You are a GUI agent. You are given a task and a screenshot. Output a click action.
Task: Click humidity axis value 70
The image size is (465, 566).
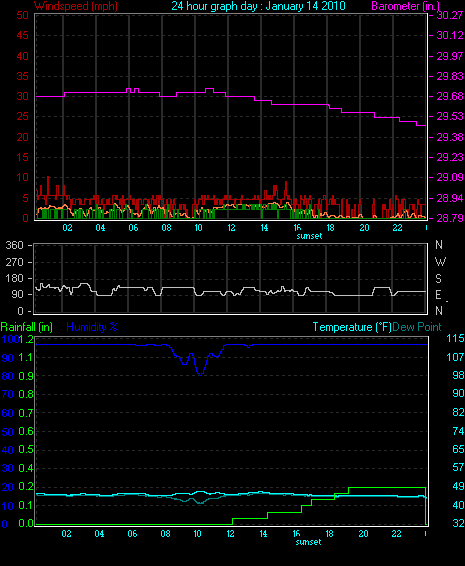[x=8, y=395]
